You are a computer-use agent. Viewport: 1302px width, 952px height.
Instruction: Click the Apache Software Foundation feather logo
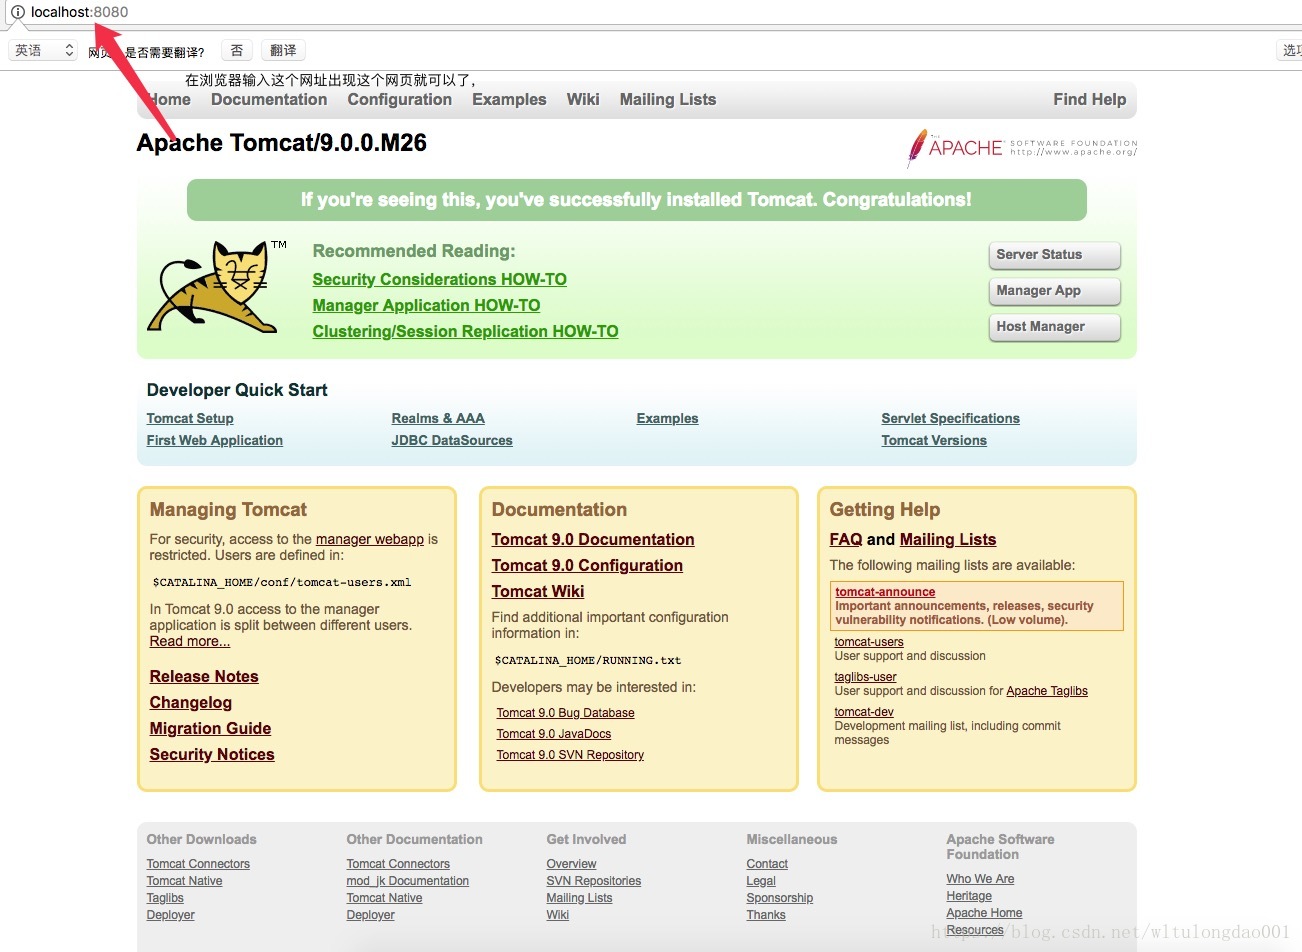(x=1022, y=148)
